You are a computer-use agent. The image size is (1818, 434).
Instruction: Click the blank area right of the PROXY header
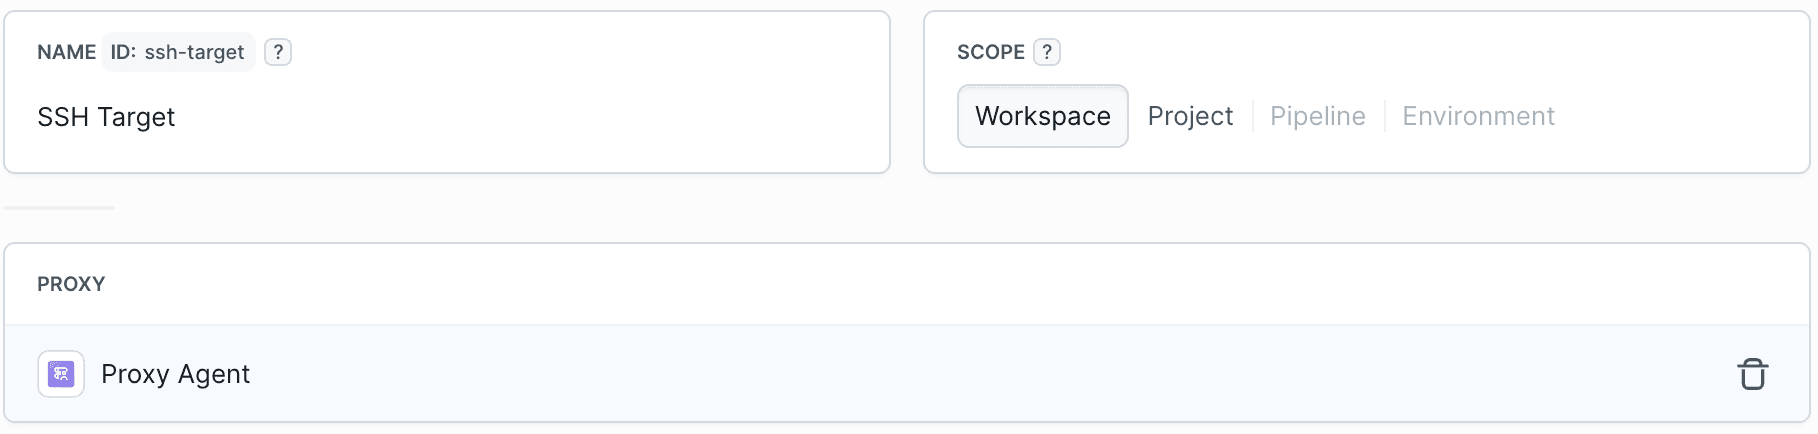pyautogui.click(x=900, y=284)
